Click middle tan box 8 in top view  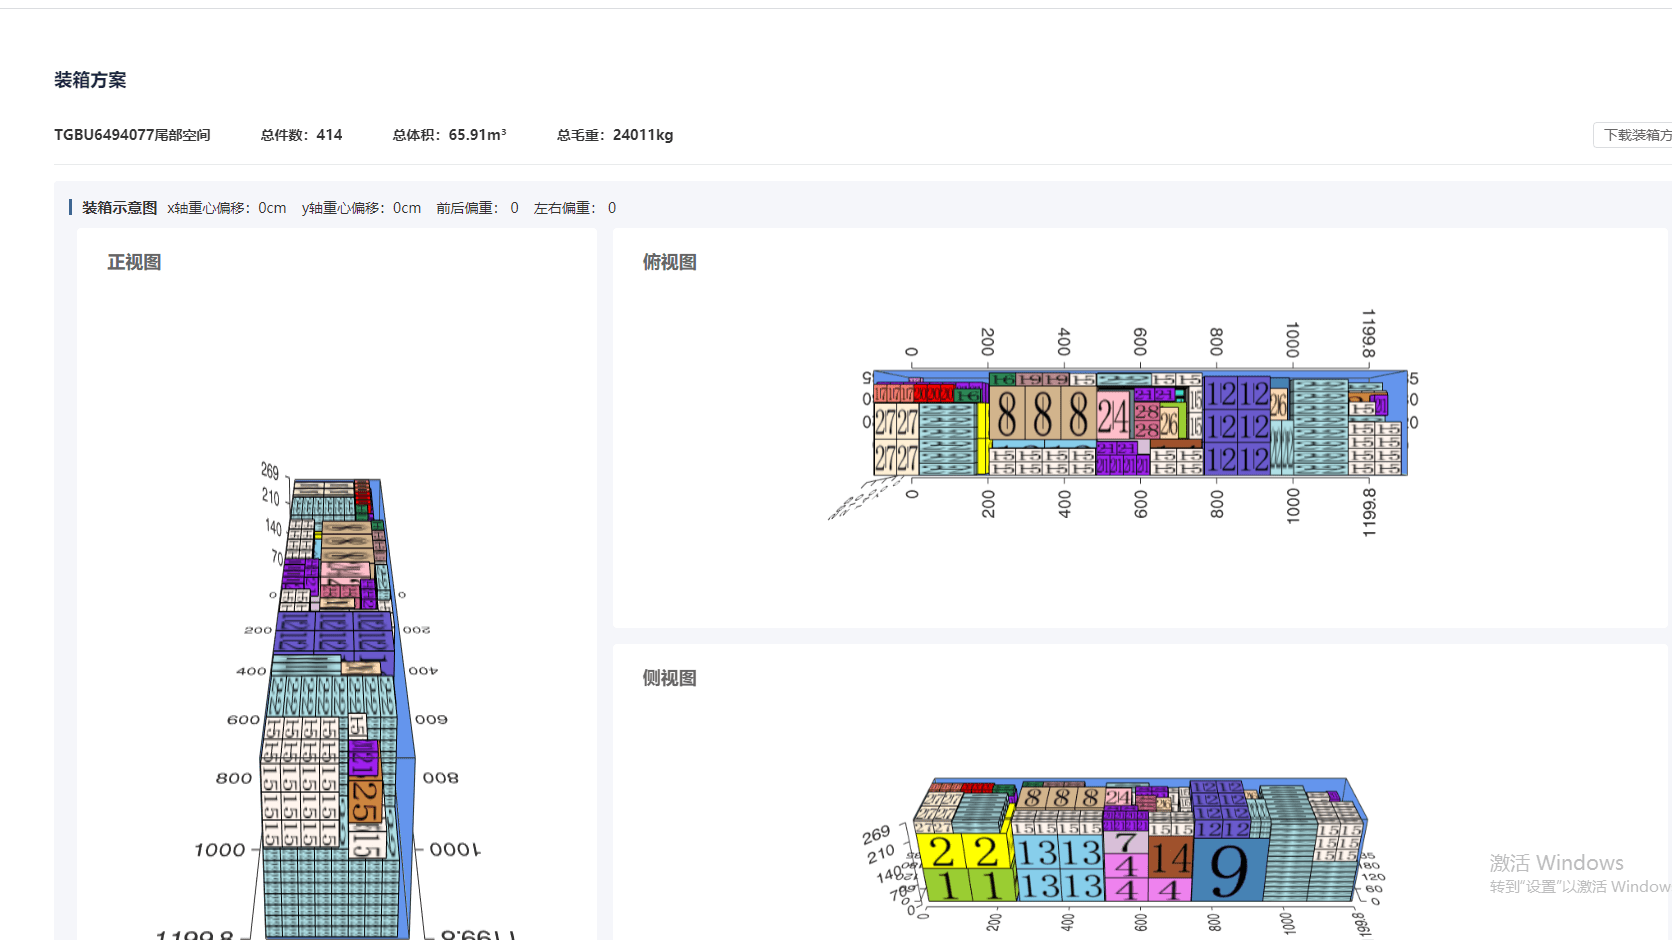[1042, 415]
